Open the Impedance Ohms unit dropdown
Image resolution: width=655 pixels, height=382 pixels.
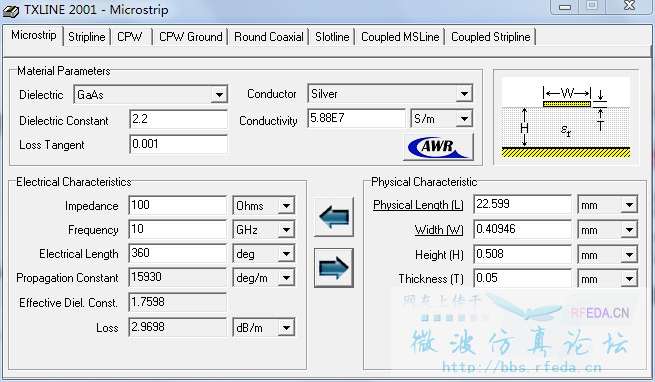(x=286, y=206)
